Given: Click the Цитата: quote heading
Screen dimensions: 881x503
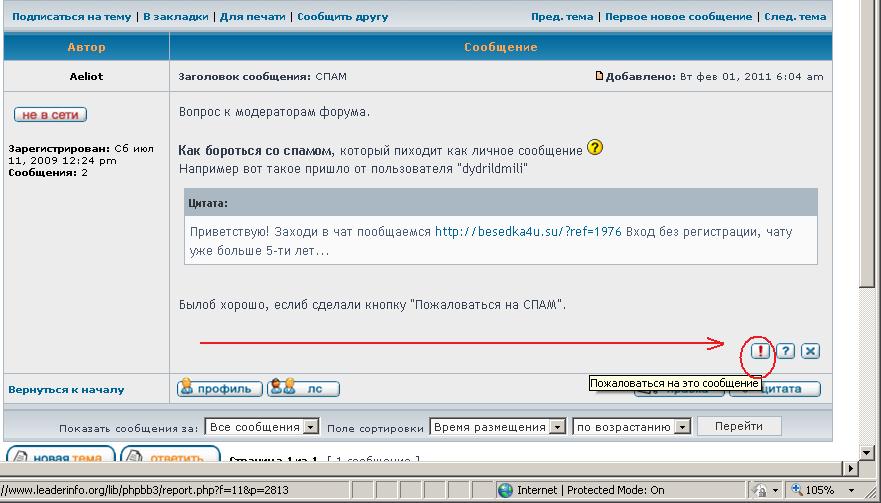Looking at the screenshot, I should click(x=208, y=203).
